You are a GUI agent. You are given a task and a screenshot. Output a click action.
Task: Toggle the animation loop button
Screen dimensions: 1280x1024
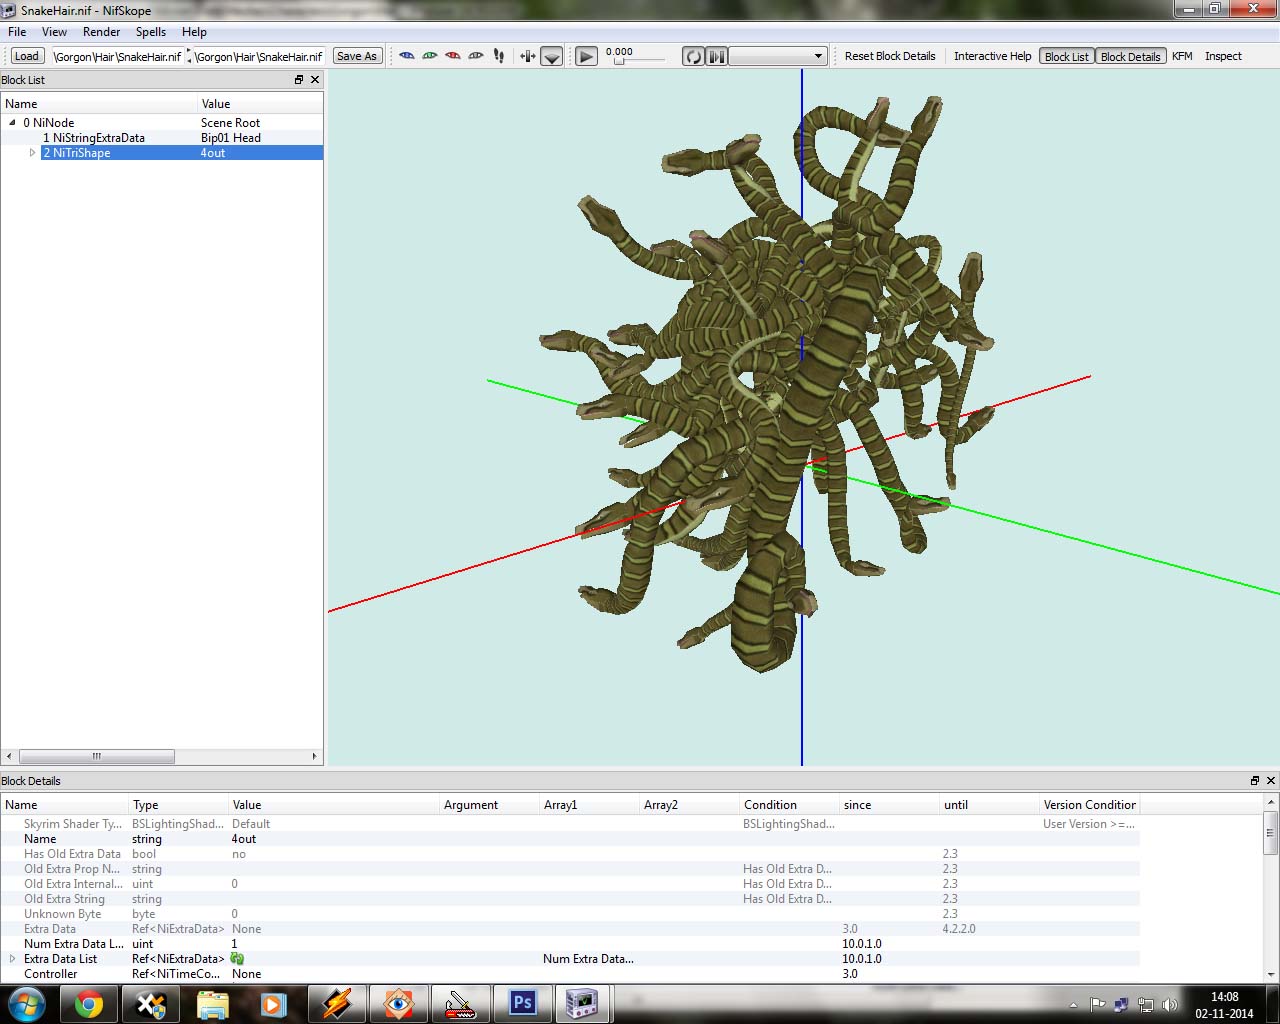693,56
